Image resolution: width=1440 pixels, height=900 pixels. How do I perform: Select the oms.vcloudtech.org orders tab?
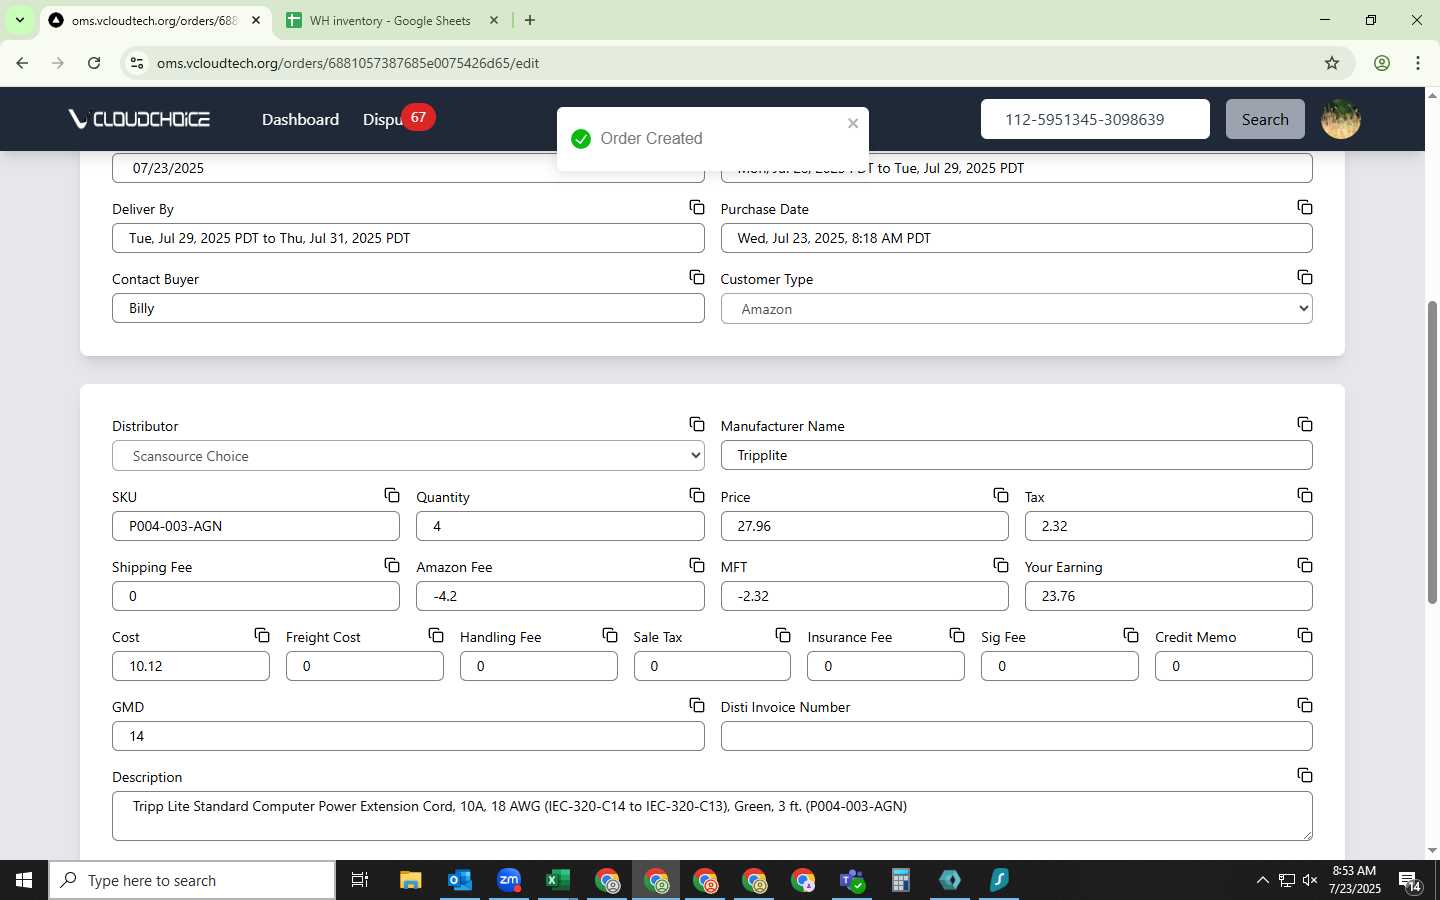(x=154, y=20)
